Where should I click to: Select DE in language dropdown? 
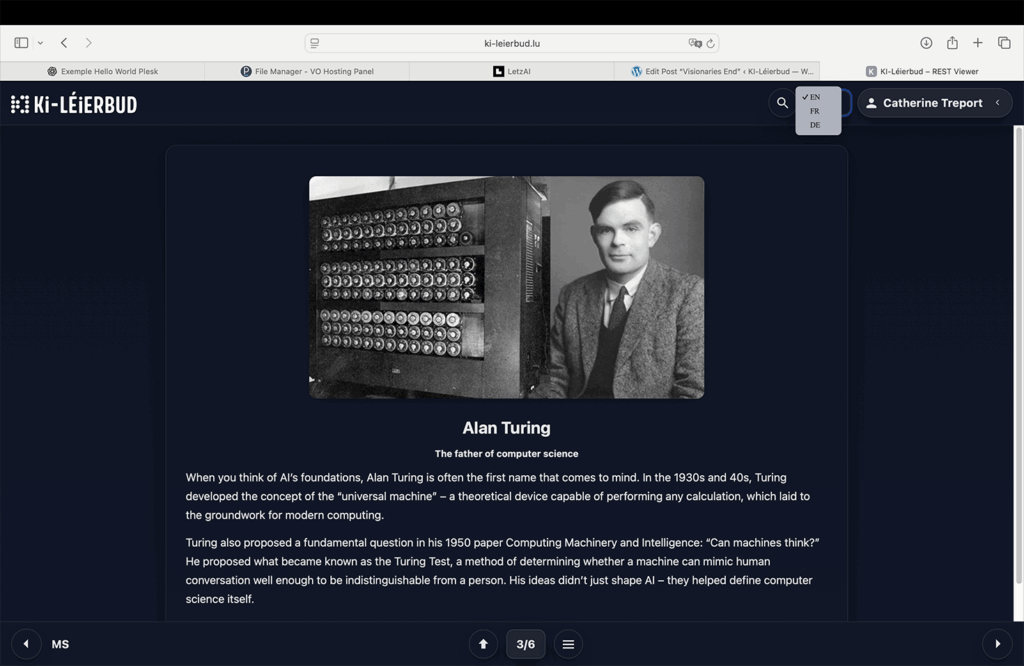815,125
